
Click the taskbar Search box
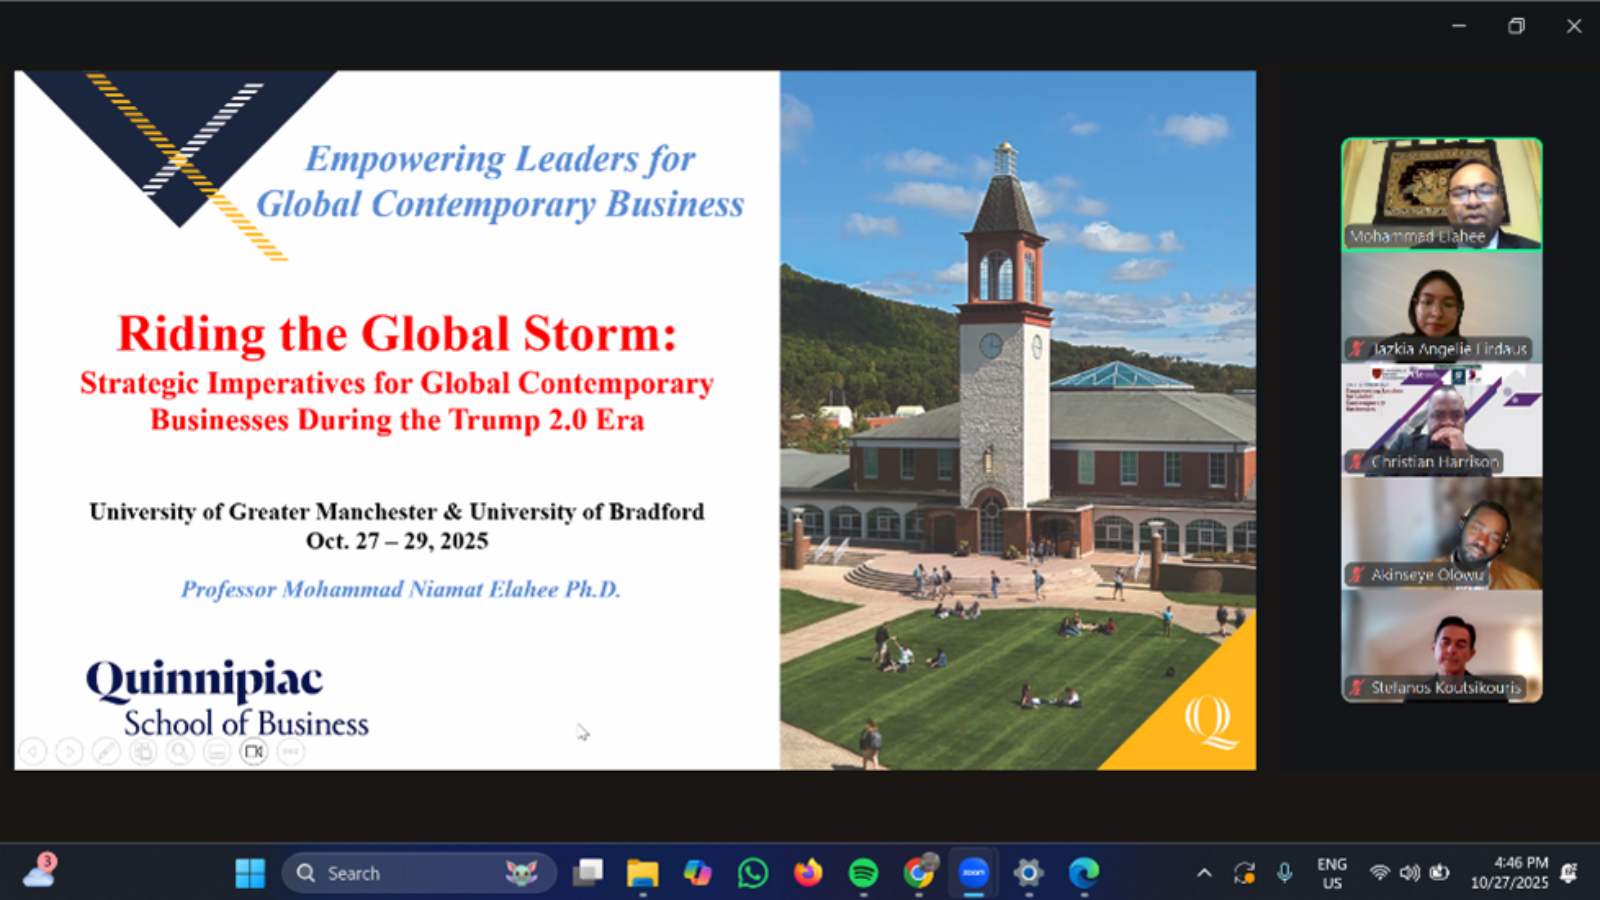[419, 873]
